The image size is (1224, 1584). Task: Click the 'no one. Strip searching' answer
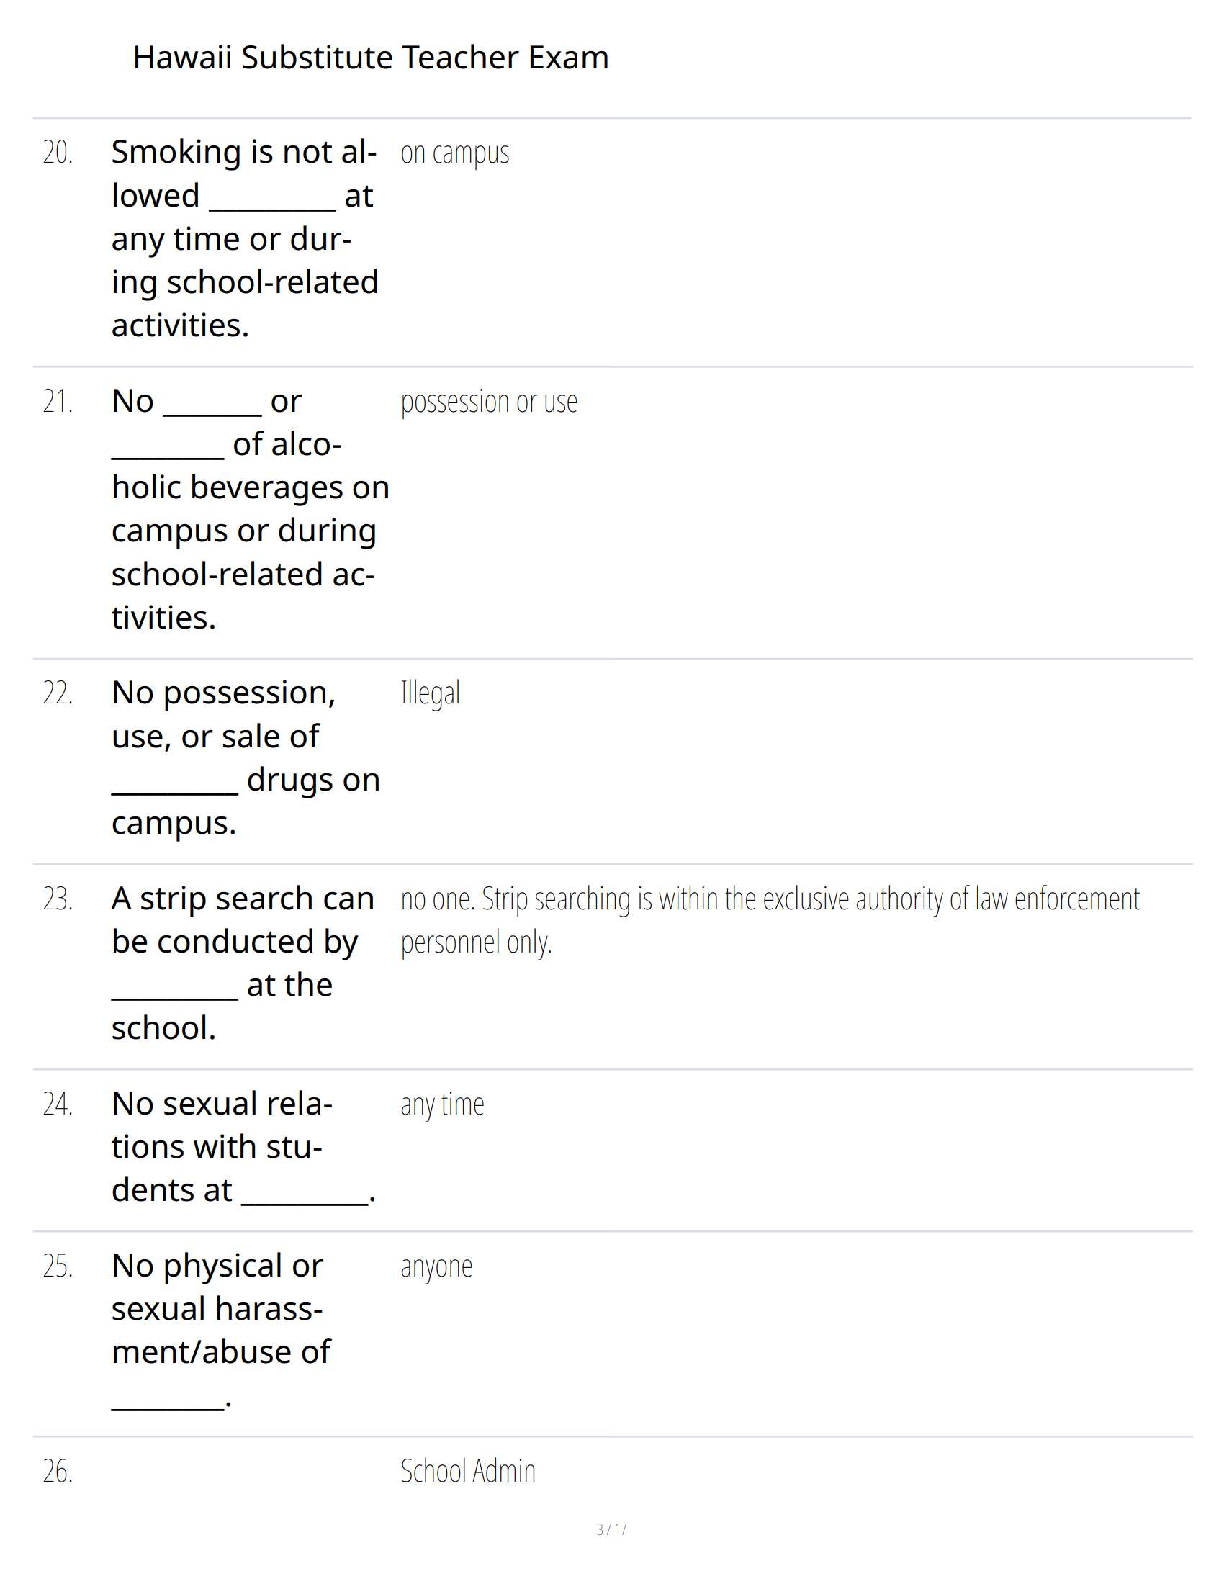770,920
